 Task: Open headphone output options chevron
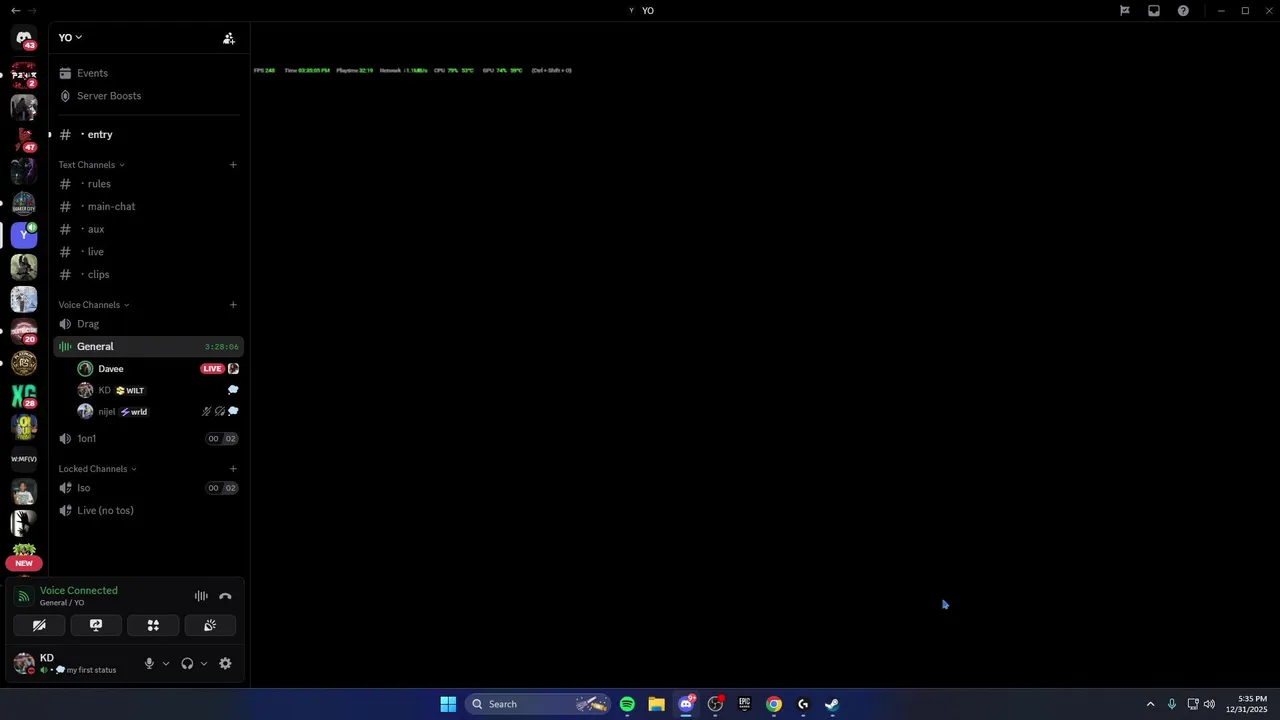(x=204, y=663)
